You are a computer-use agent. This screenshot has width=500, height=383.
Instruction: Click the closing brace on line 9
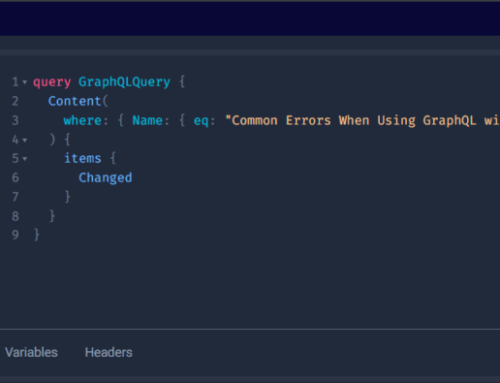coord(37,235)
